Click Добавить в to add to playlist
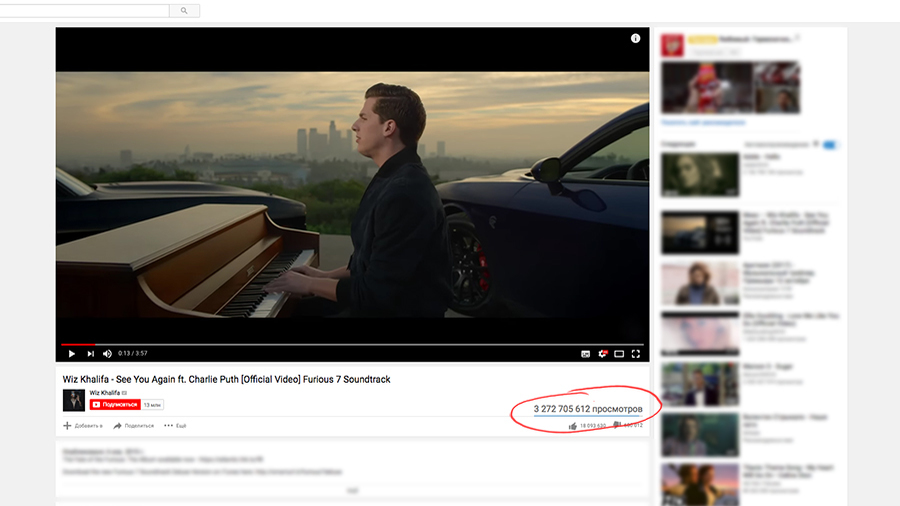 pos(83,426)
